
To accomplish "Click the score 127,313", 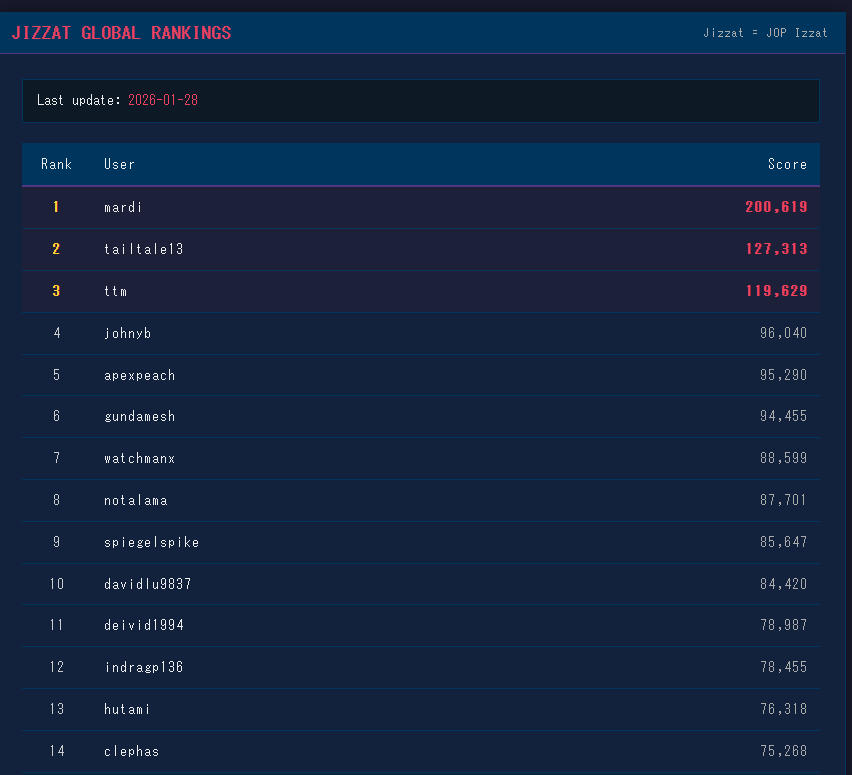I will click(x=776, y=249).
